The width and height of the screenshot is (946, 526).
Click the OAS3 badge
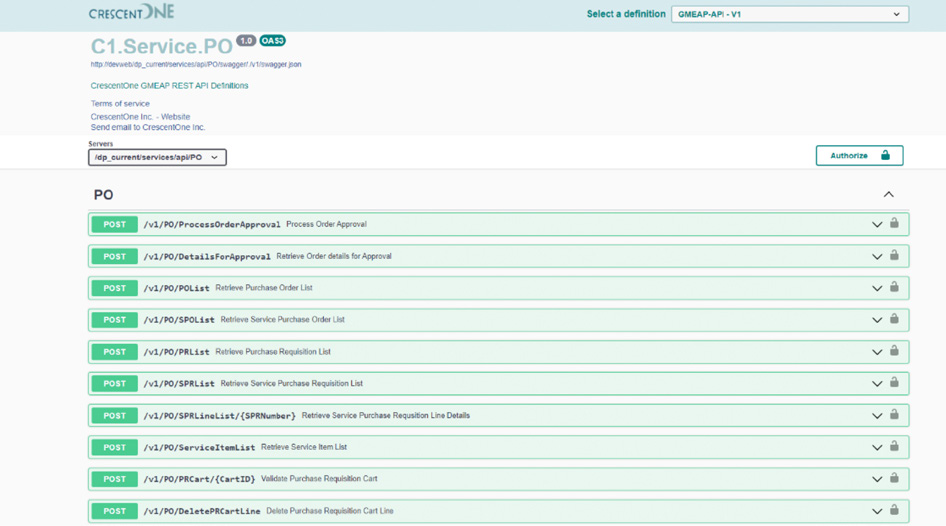coord(273,40)
